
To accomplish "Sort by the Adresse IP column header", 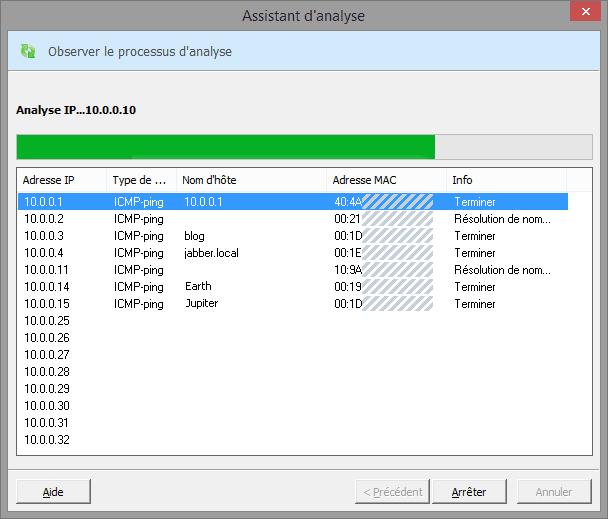I will [62, 180].
